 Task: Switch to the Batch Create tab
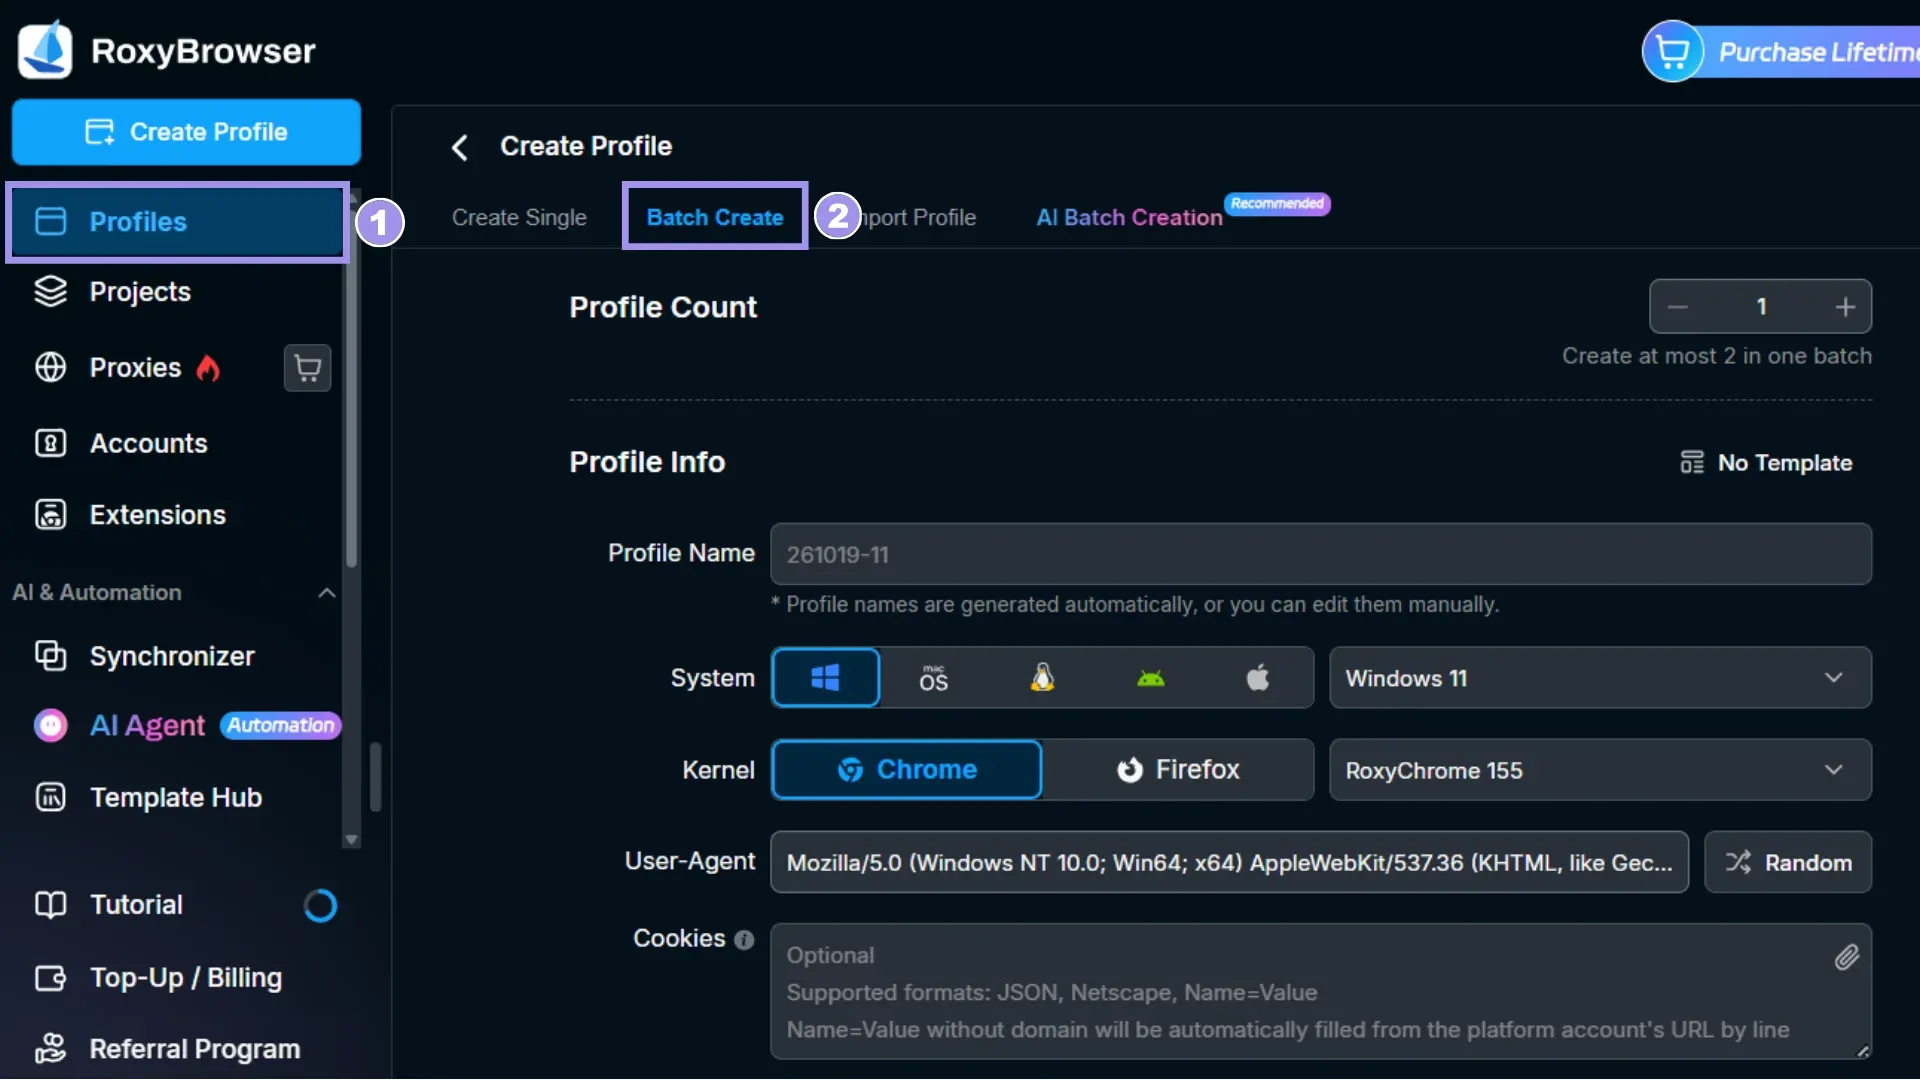pyautogui.click(x=715, y=217)
